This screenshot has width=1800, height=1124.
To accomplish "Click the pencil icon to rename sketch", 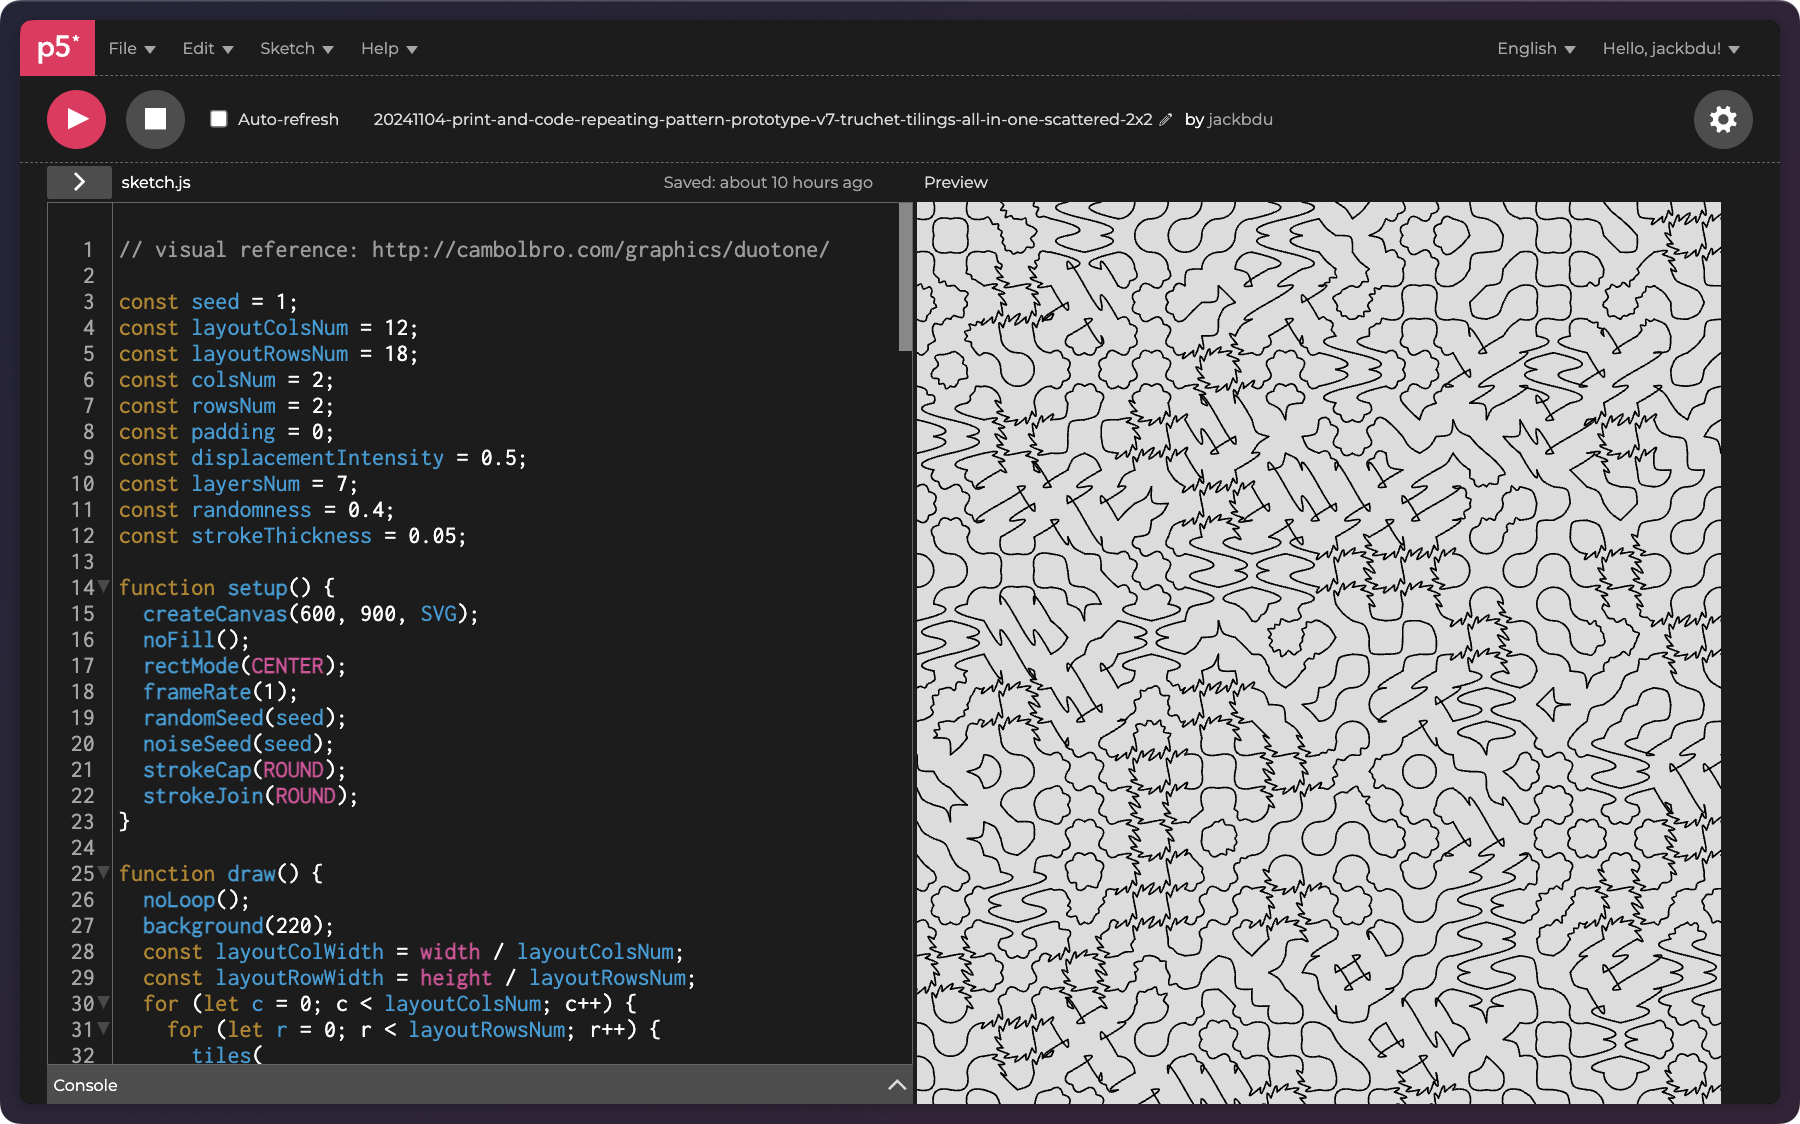I will [1165, 120].
